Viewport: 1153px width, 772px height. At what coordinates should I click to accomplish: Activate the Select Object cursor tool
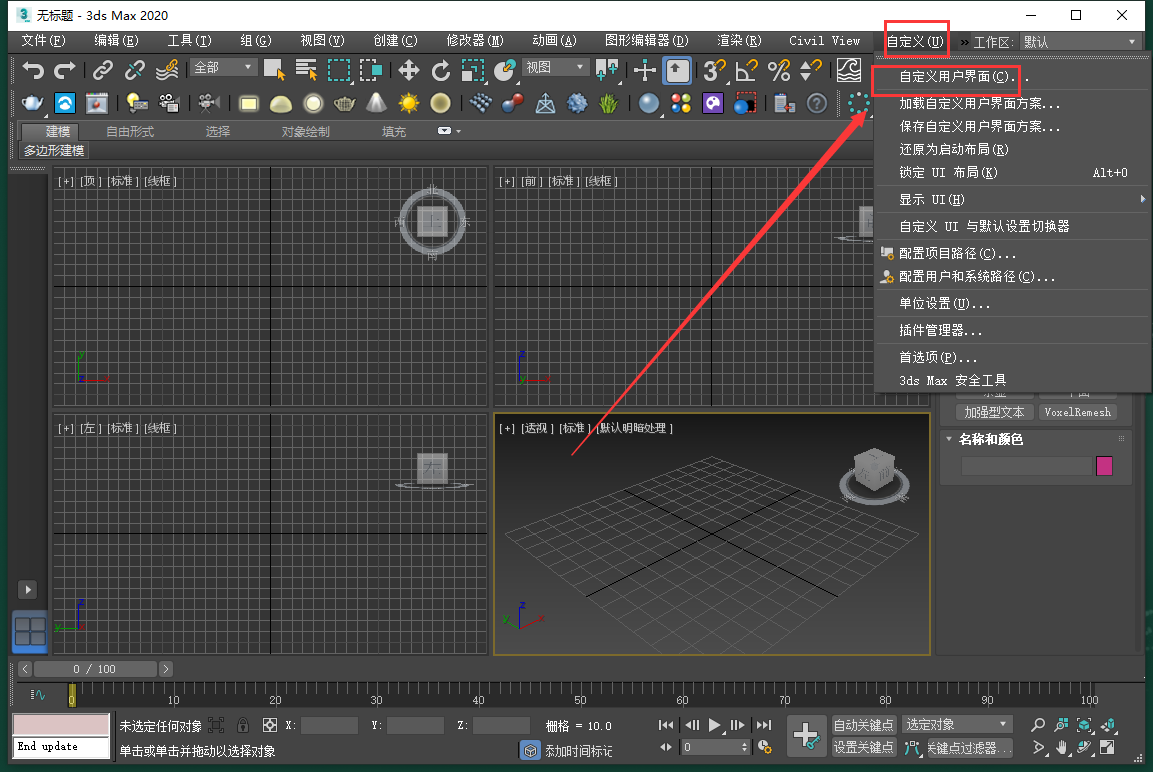(x=274, y=70)
